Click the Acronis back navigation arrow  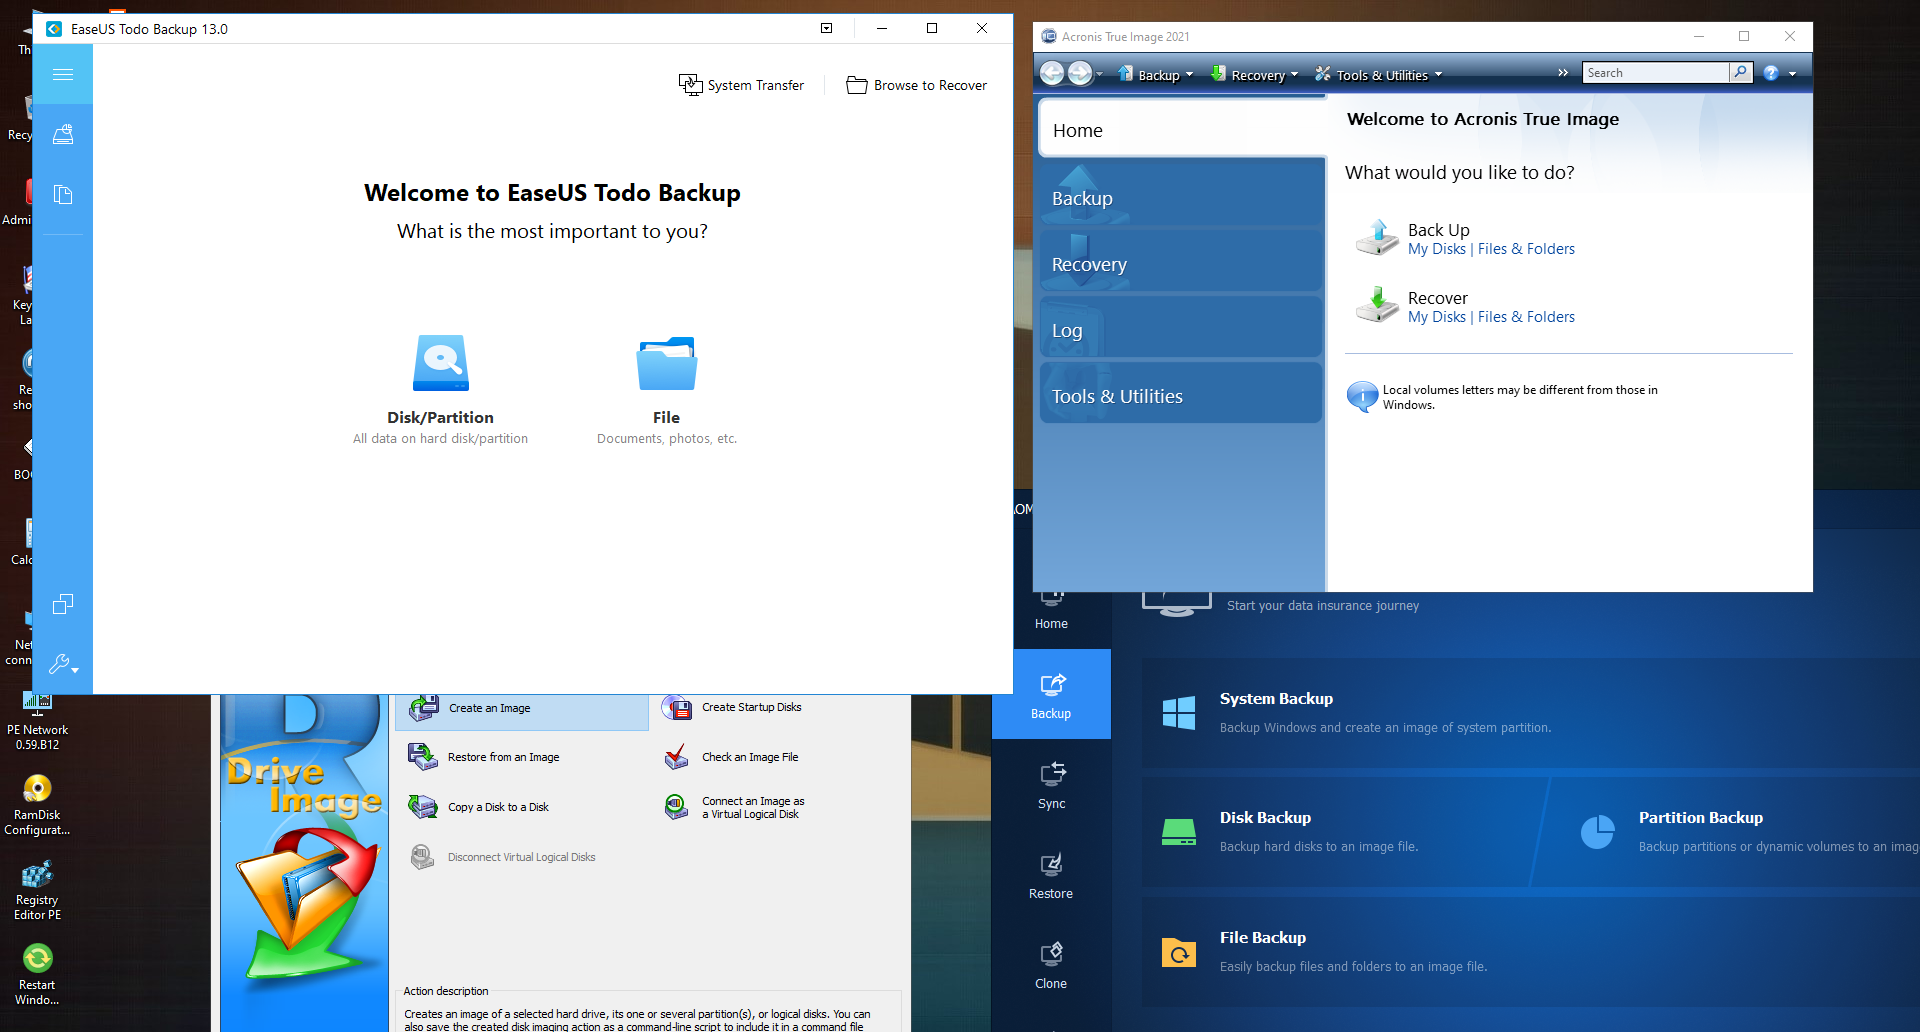point(1052,73)
